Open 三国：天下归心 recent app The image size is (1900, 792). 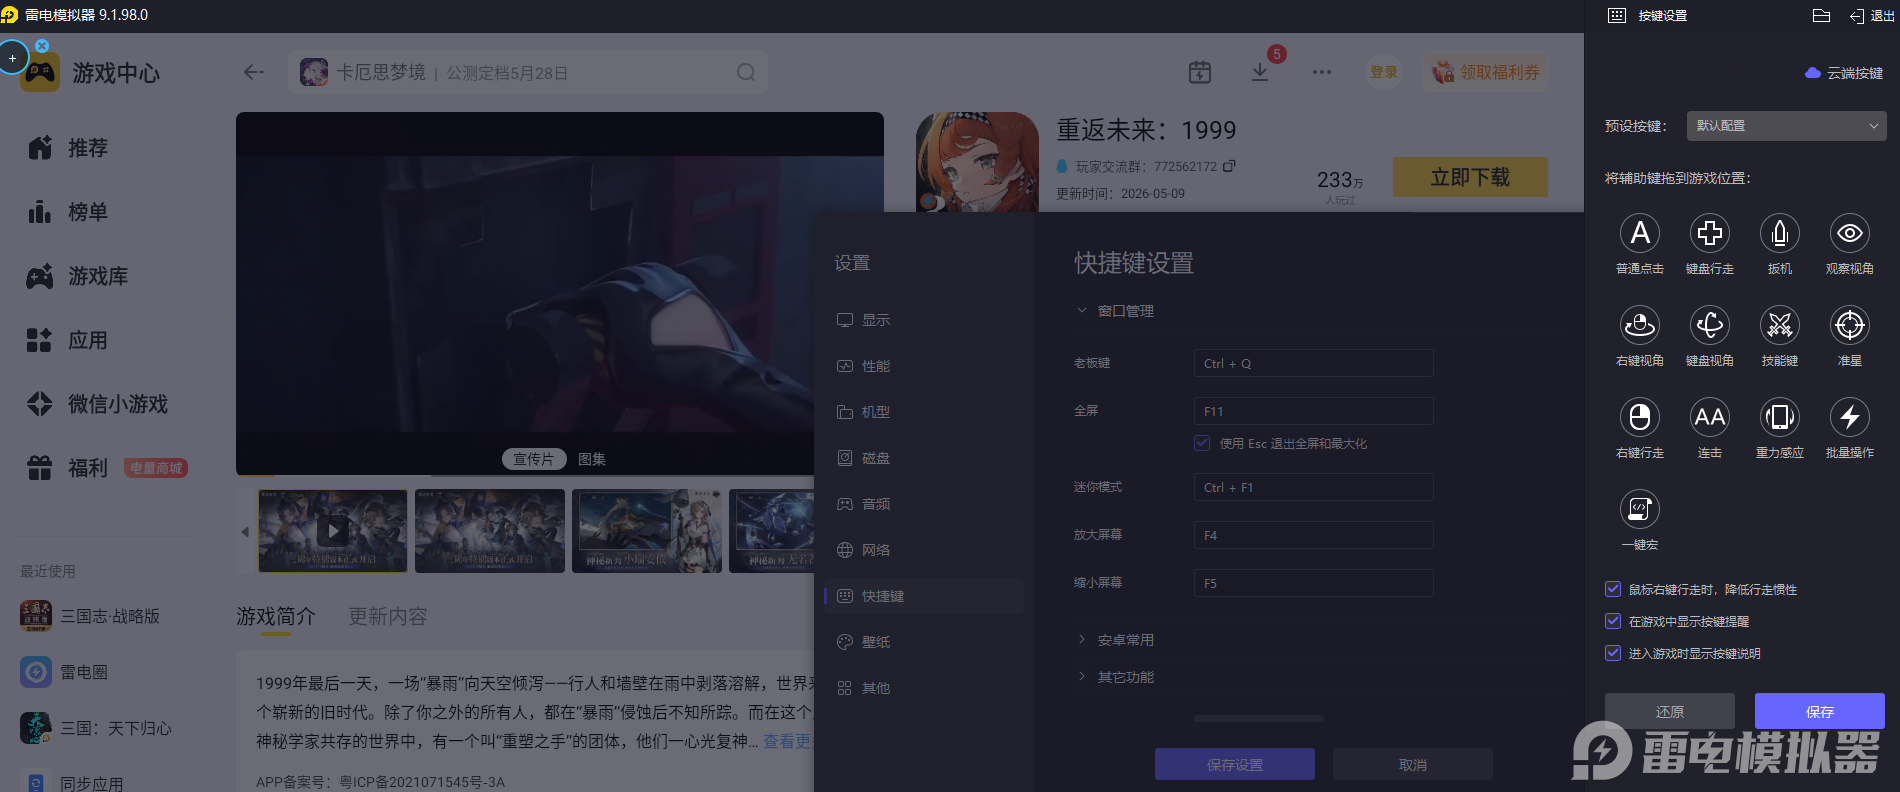96,728
